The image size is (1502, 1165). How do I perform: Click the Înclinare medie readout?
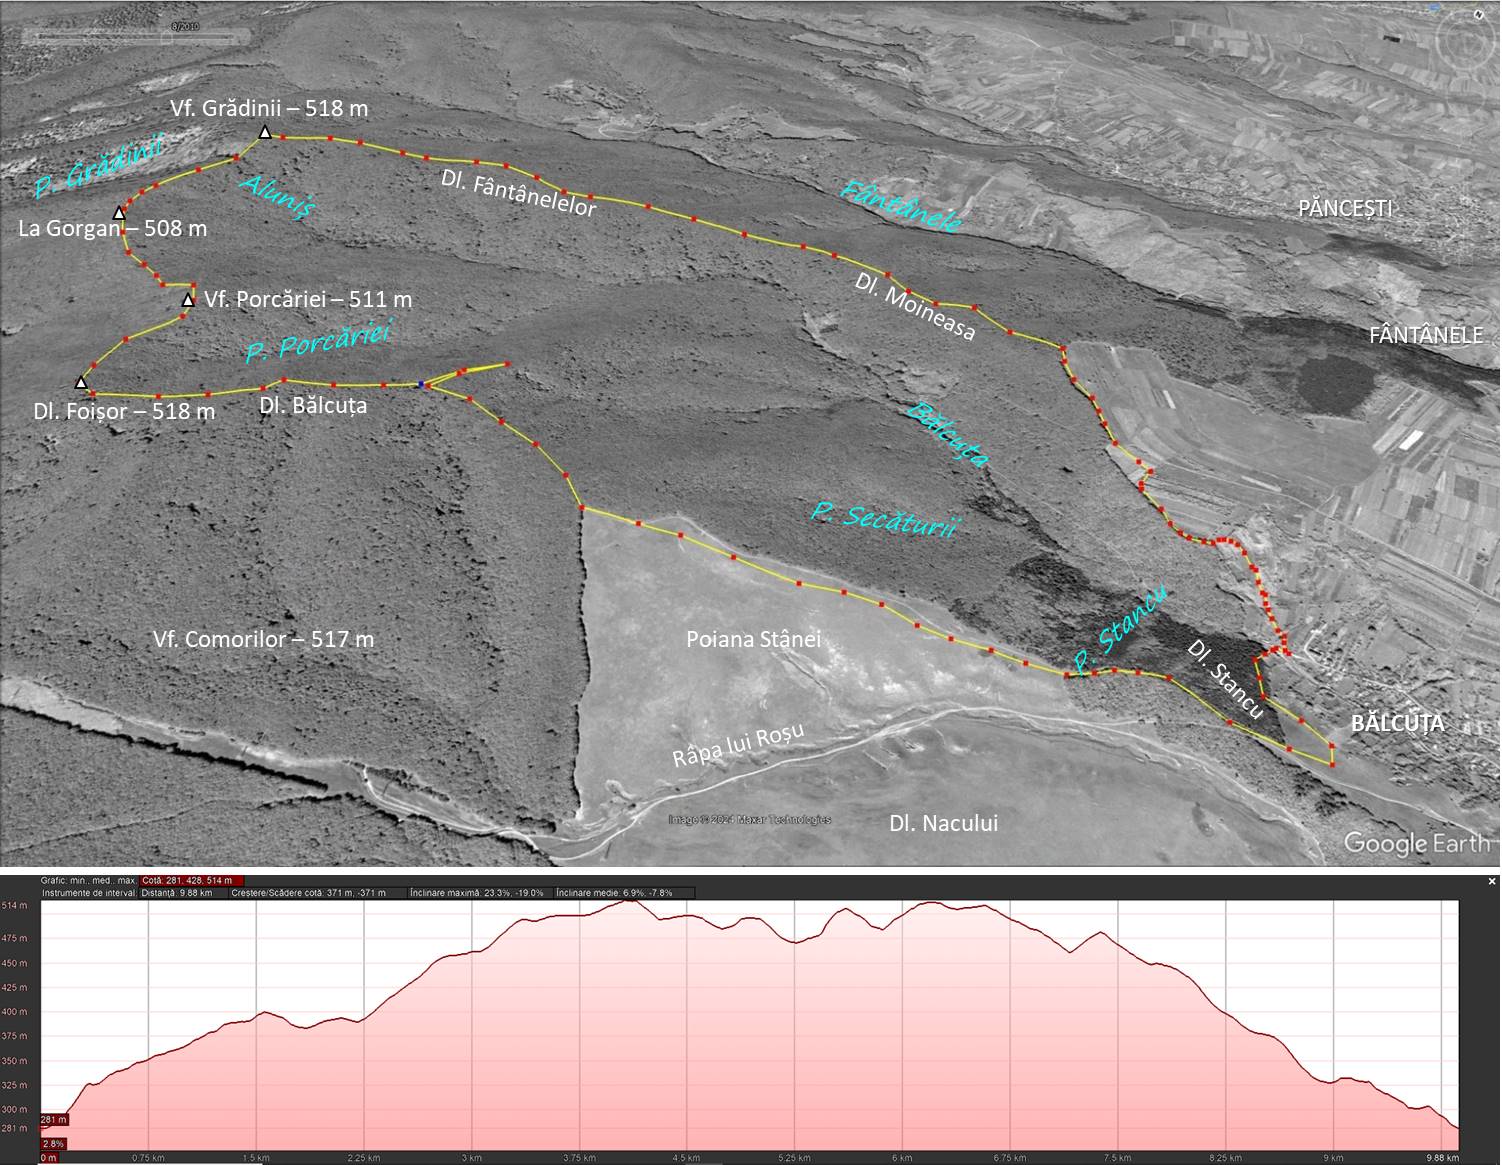tap(614, 893)
